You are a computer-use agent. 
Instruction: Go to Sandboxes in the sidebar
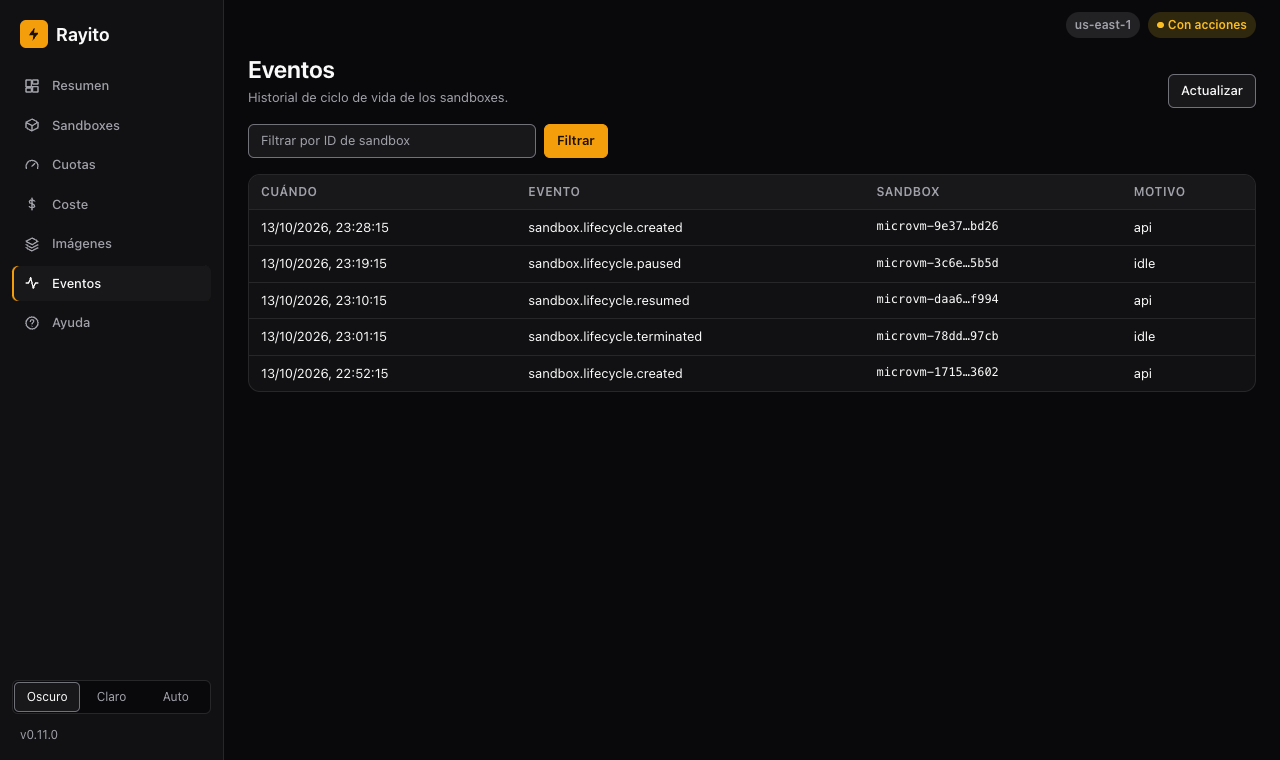pyautogui.click(x=112, y=126)
